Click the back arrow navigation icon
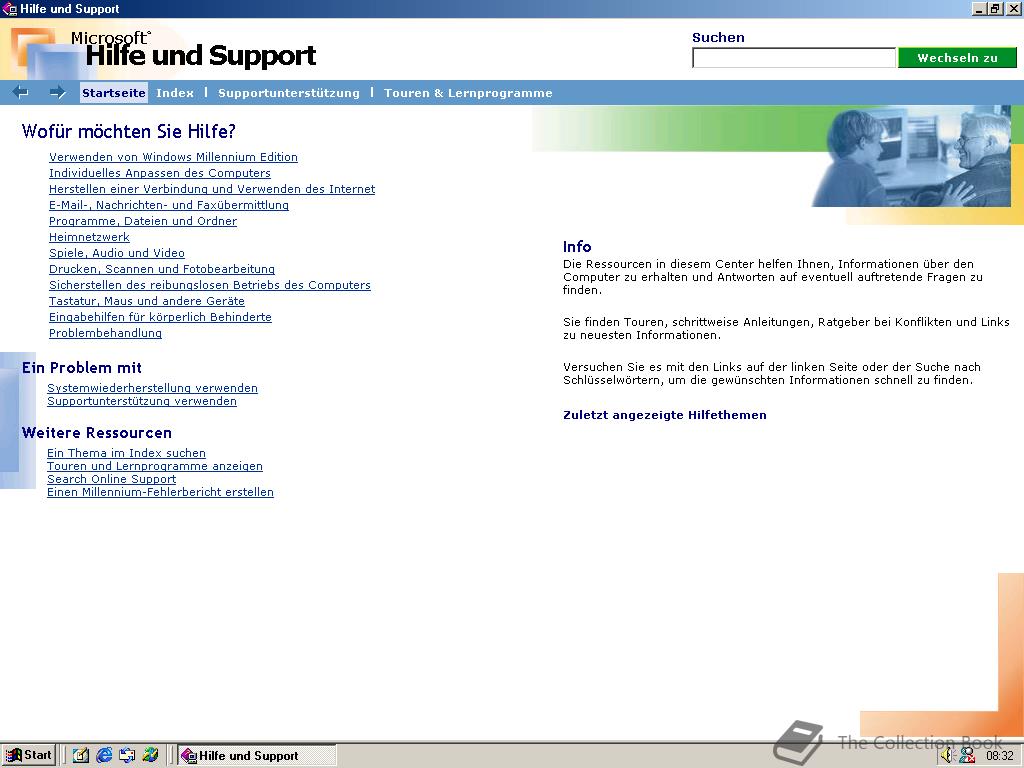Image resolution: width=1024 pixels, height=768 pixels. tap(21, 92)
